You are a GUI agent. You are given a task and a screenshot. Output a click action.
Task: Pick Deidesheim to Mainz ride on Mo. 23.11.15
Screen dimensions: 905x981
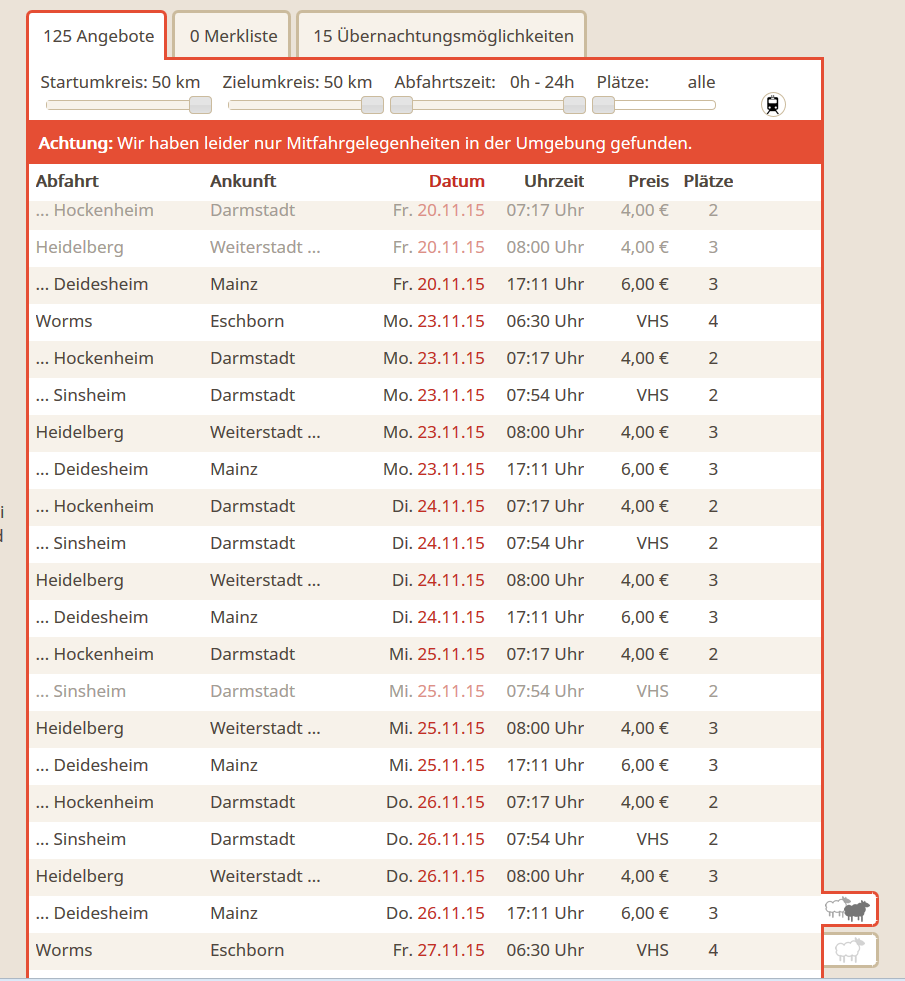pyautogui.click(x=425, y=469)
